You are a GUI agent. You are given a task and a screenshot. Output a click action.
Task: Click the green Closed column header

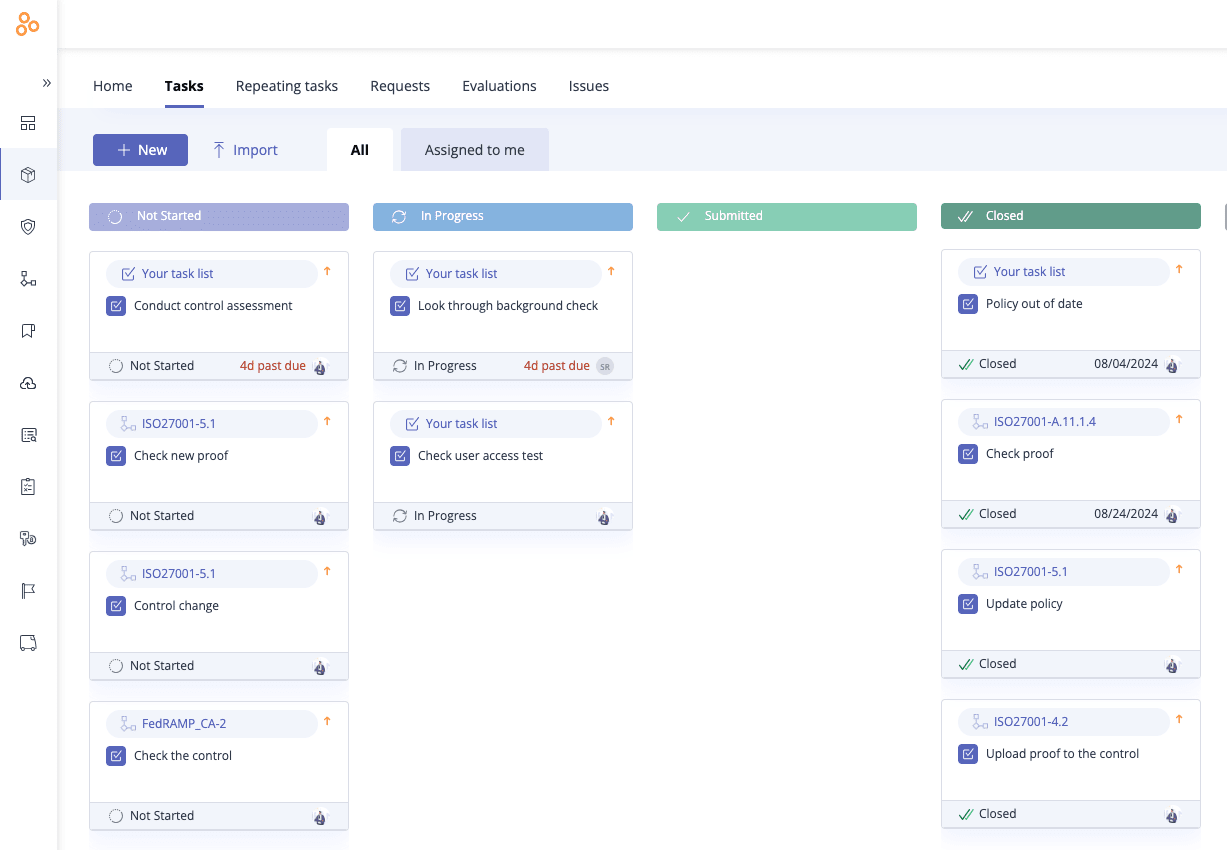coord(1070,216)
